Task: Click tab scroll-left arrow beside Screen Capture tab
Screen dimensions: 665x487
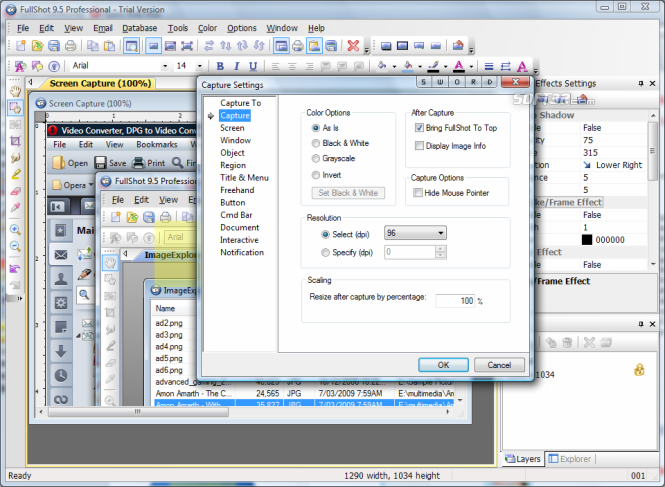Action: (x=31, y=82)
